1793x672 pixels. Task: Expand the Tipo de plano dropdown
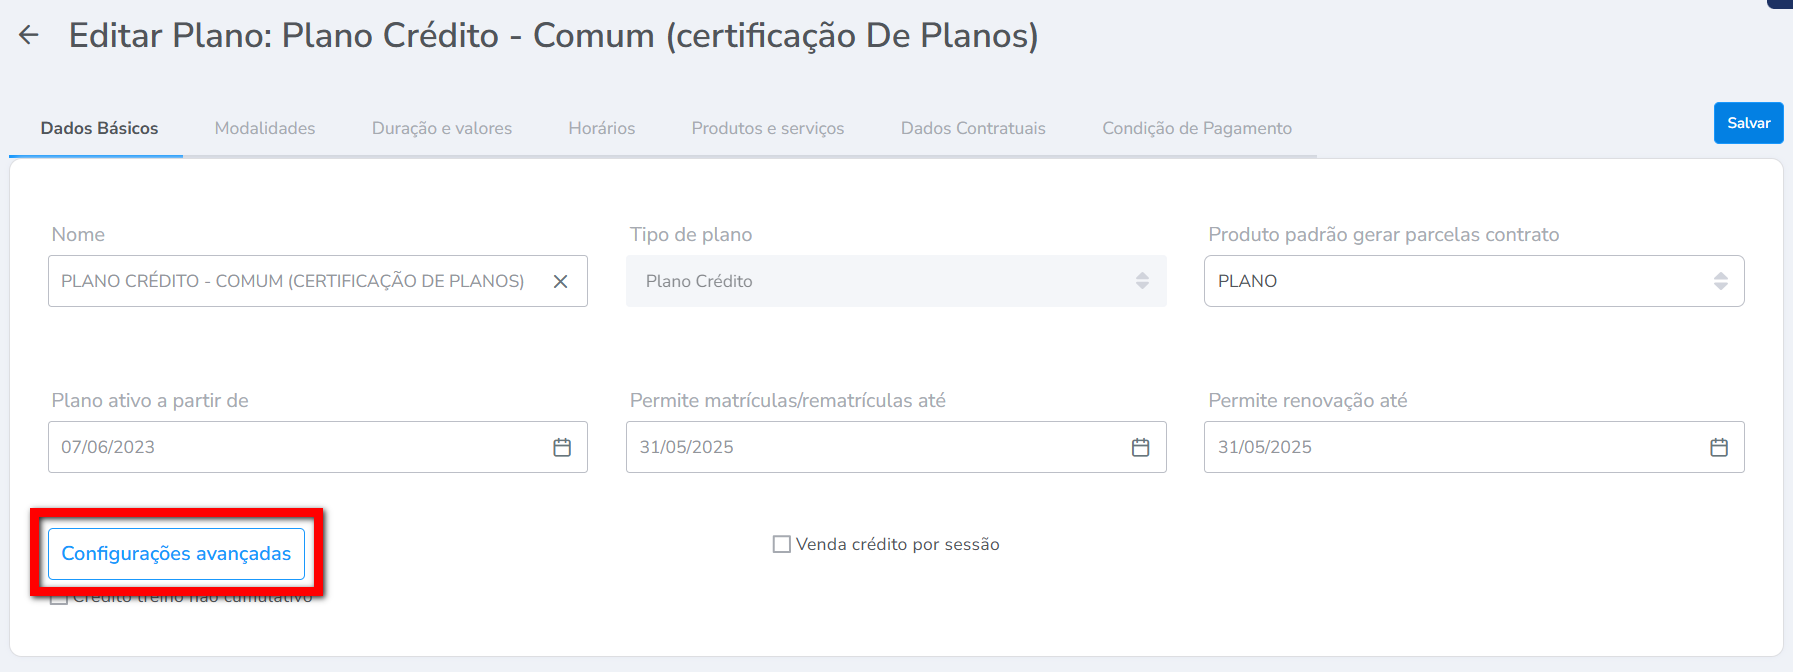click(x=895, y=281)
